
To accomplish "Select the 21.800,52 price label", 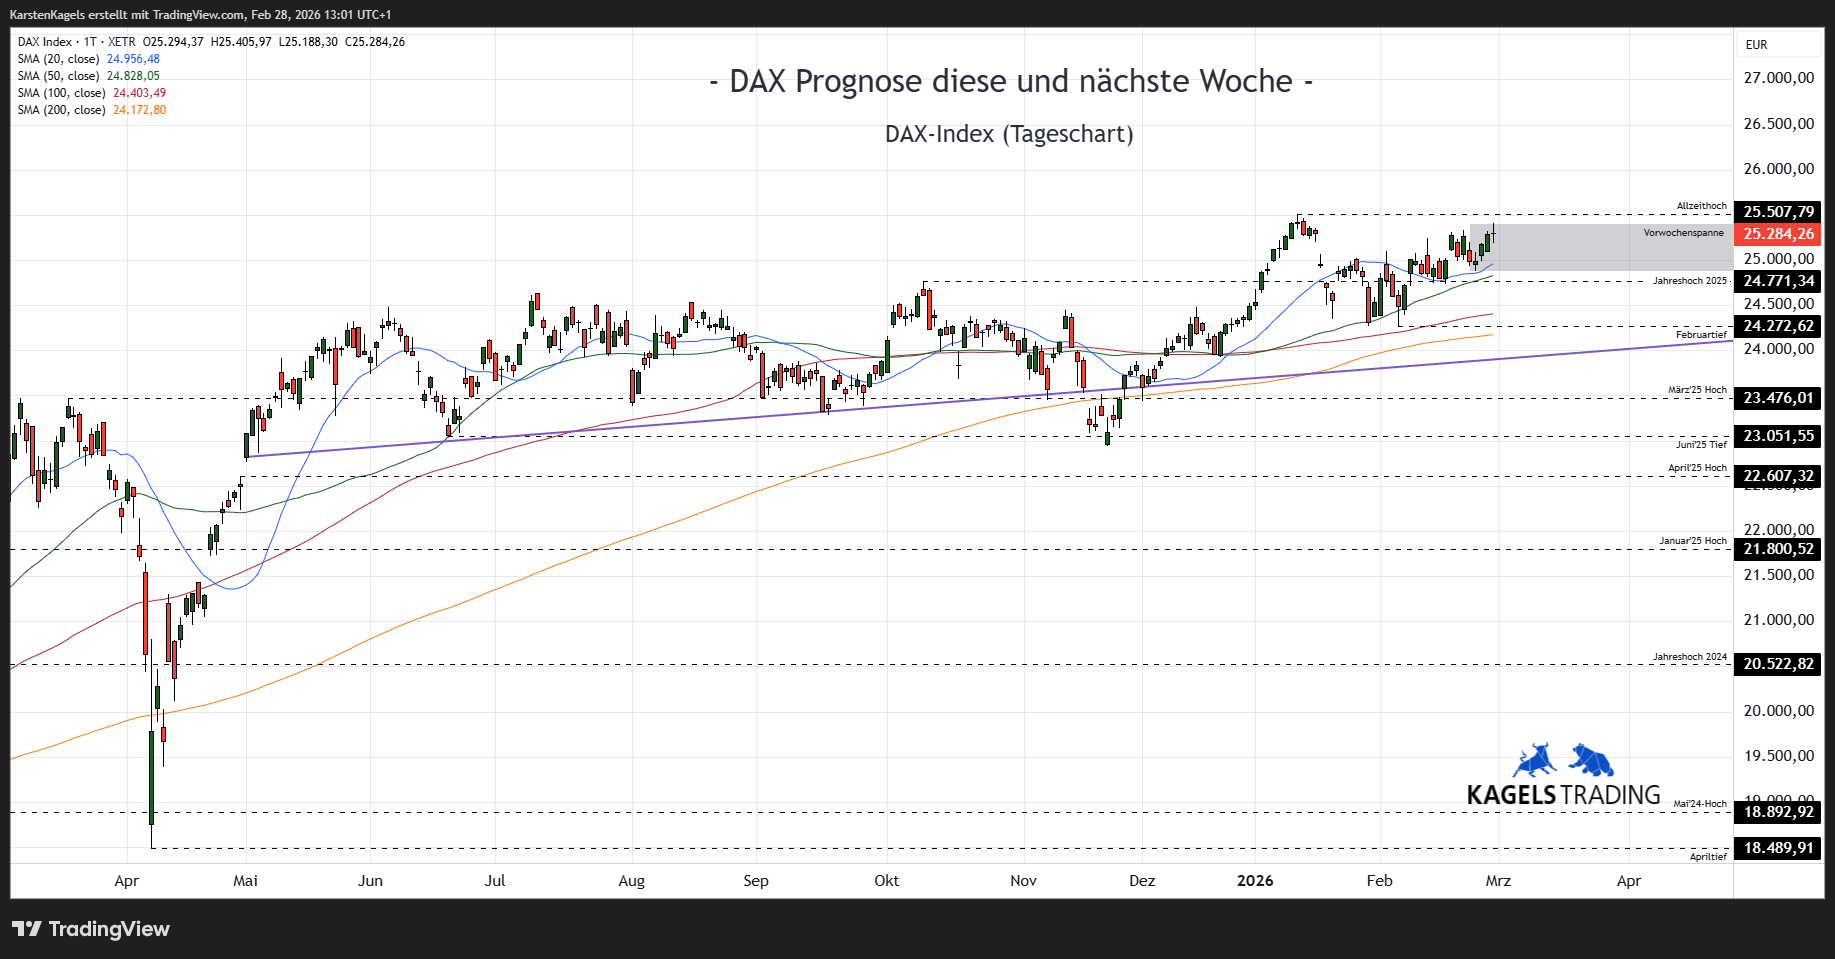I will click(x=1778, y=549).
